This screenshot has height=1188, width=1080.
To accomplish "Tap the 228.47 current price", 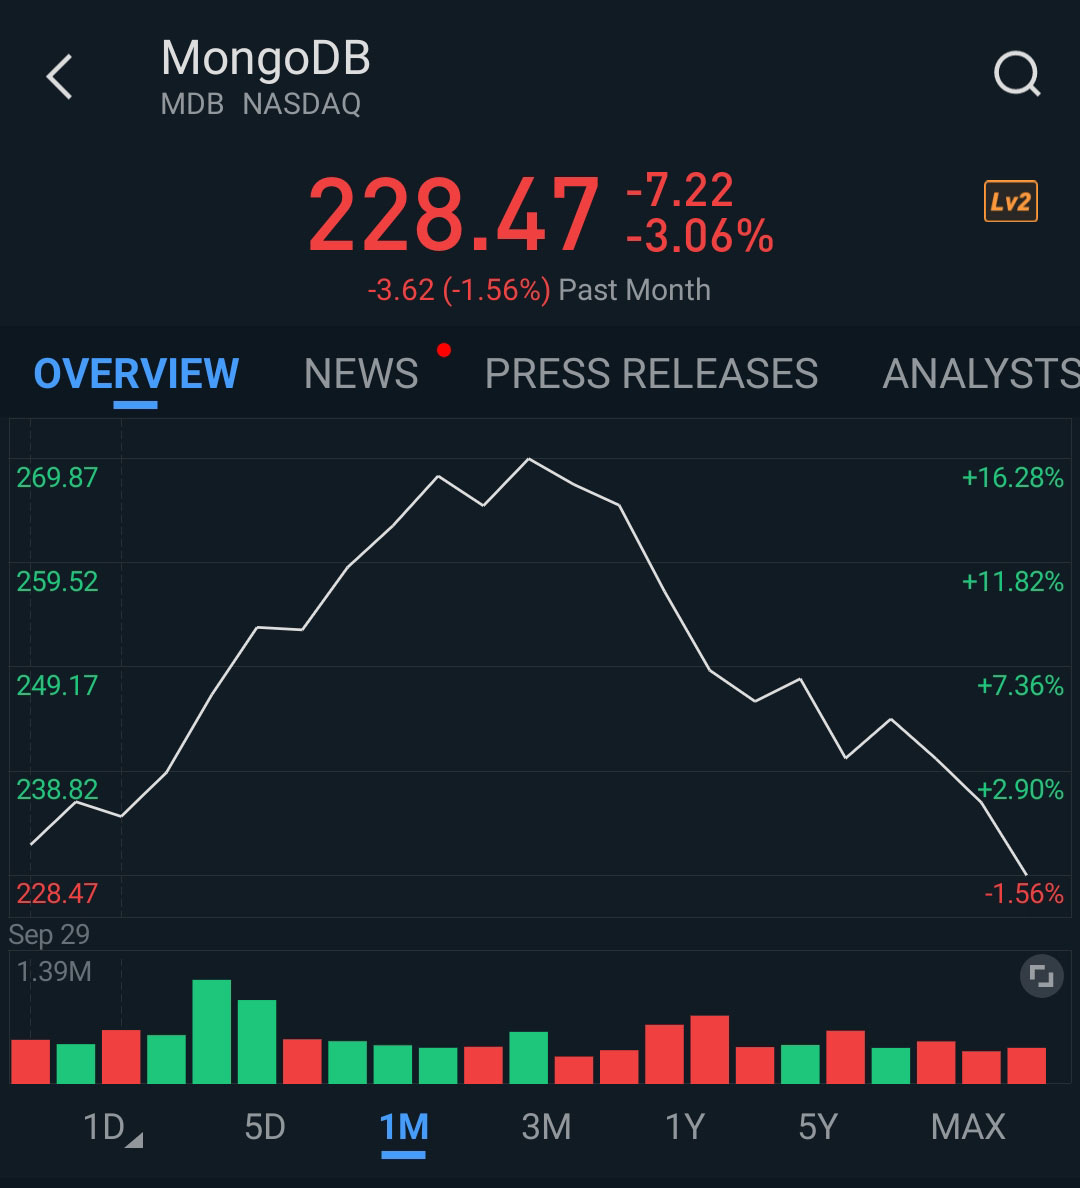I will click(453, 214).
